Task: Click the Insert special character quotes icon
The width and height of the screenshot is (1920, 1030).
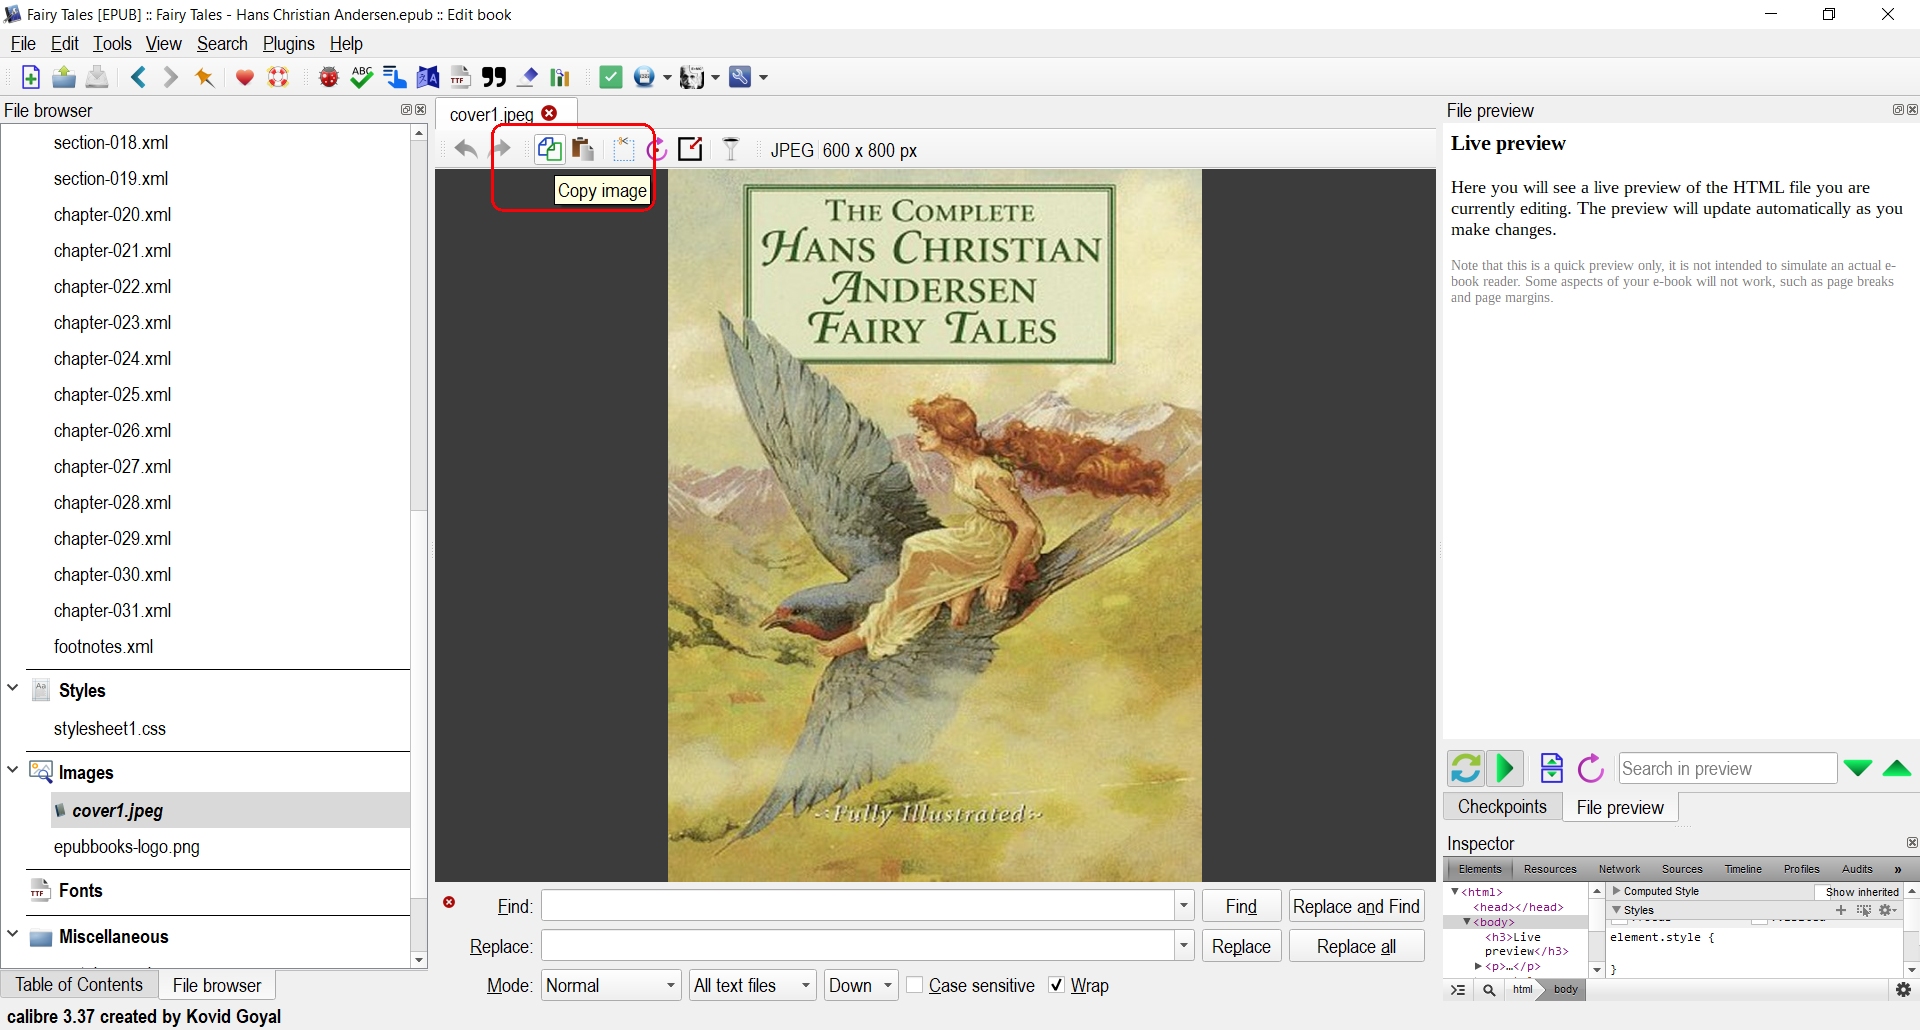Action: point(494,77)
